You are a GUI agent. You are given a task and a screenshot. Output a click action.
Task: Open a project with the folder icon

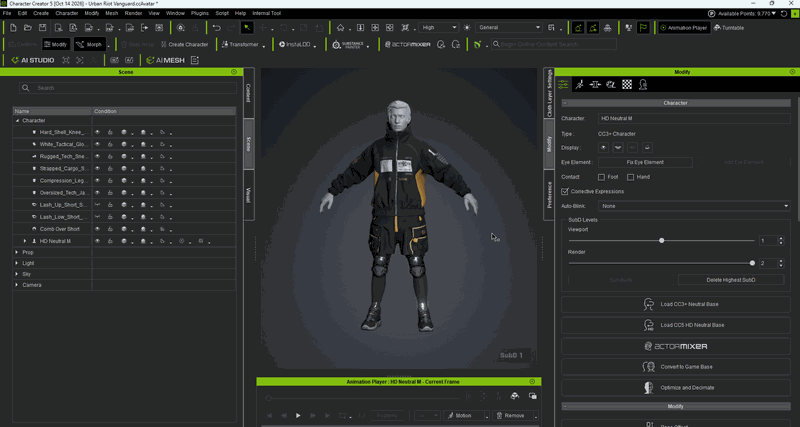(28, 28)
